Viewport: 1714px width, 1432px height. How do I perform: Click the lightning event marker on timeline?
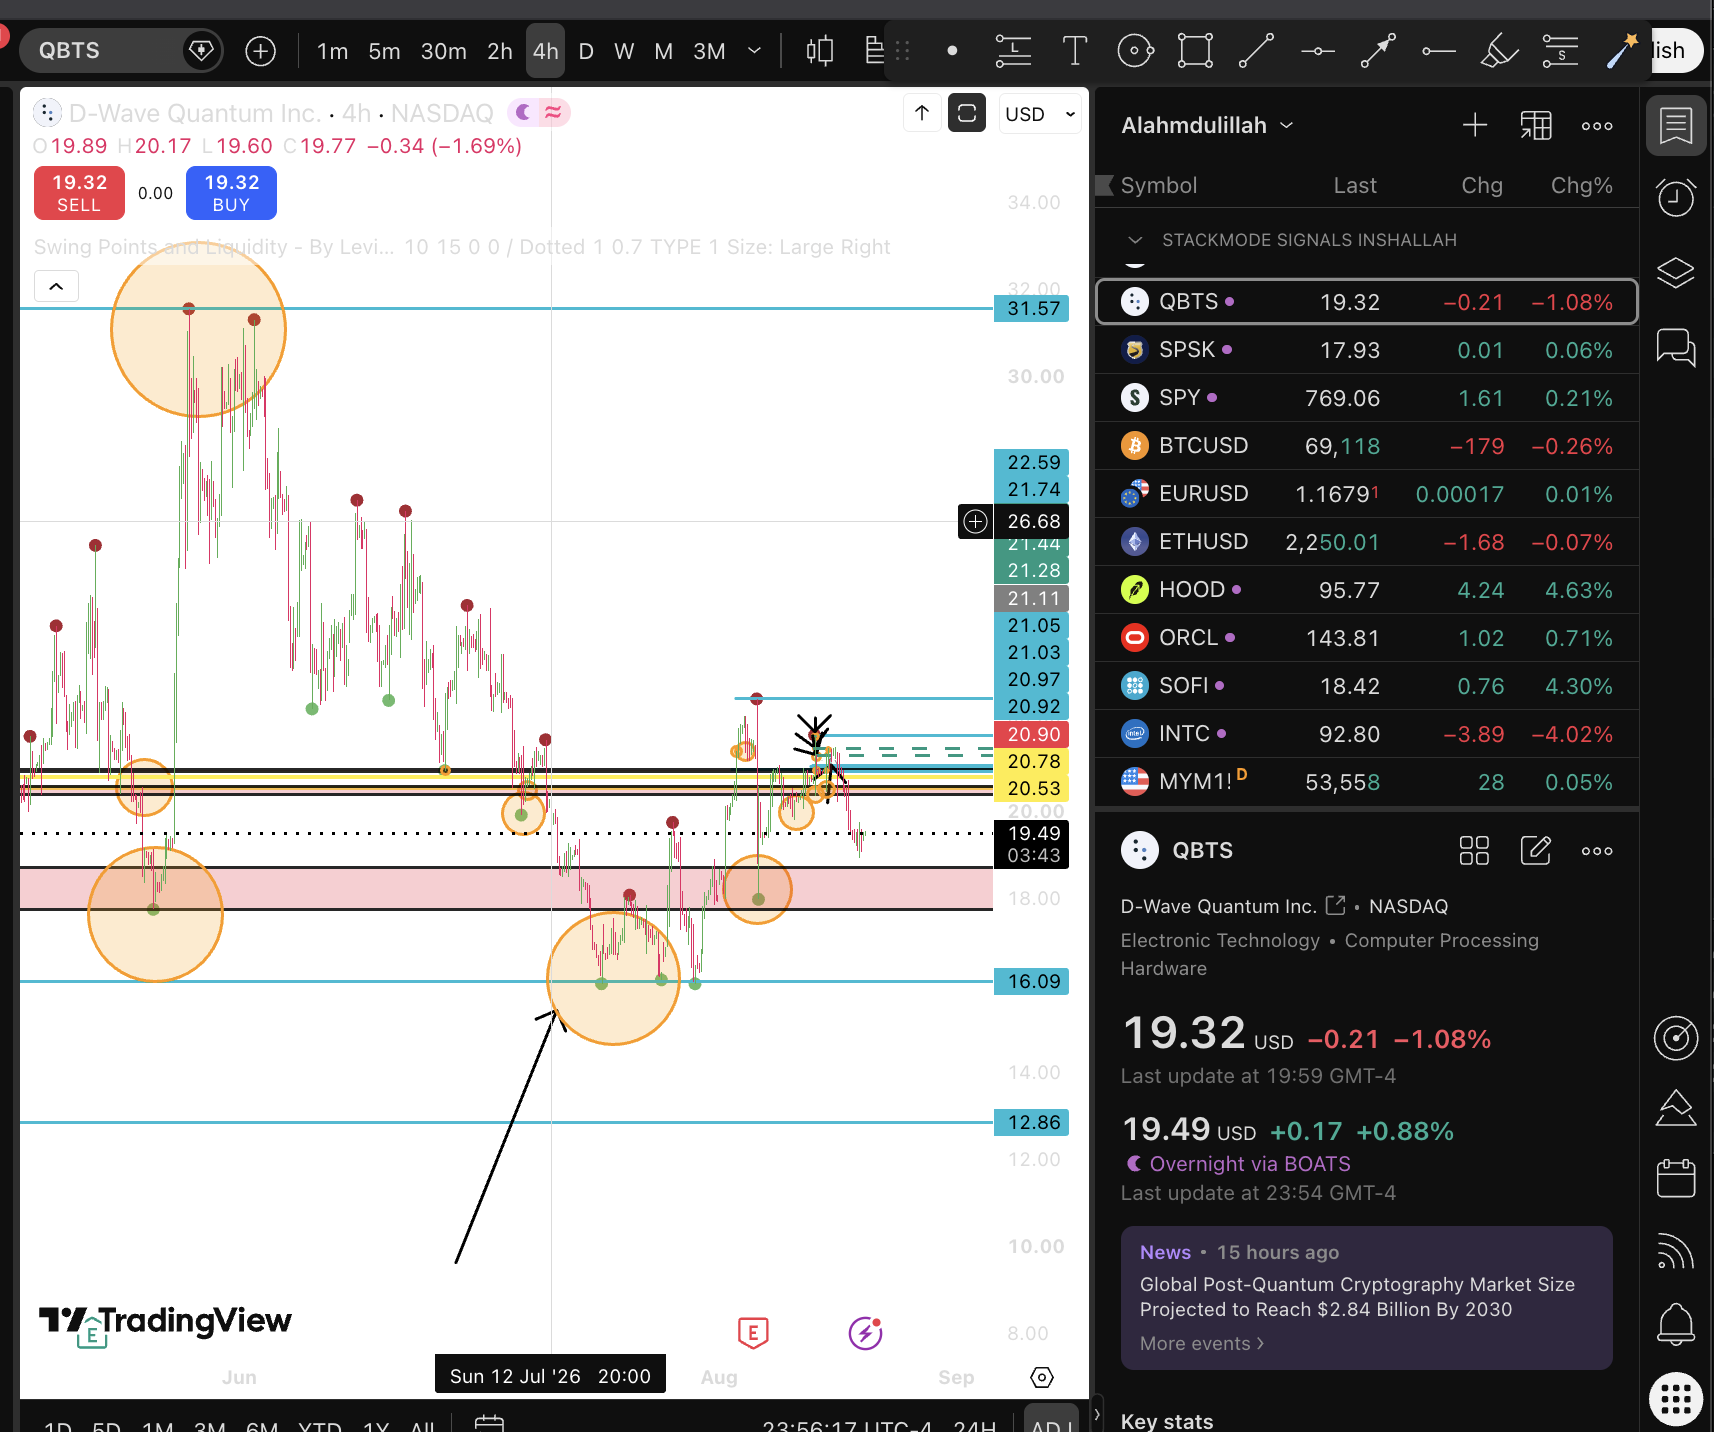coord(866,1332)
